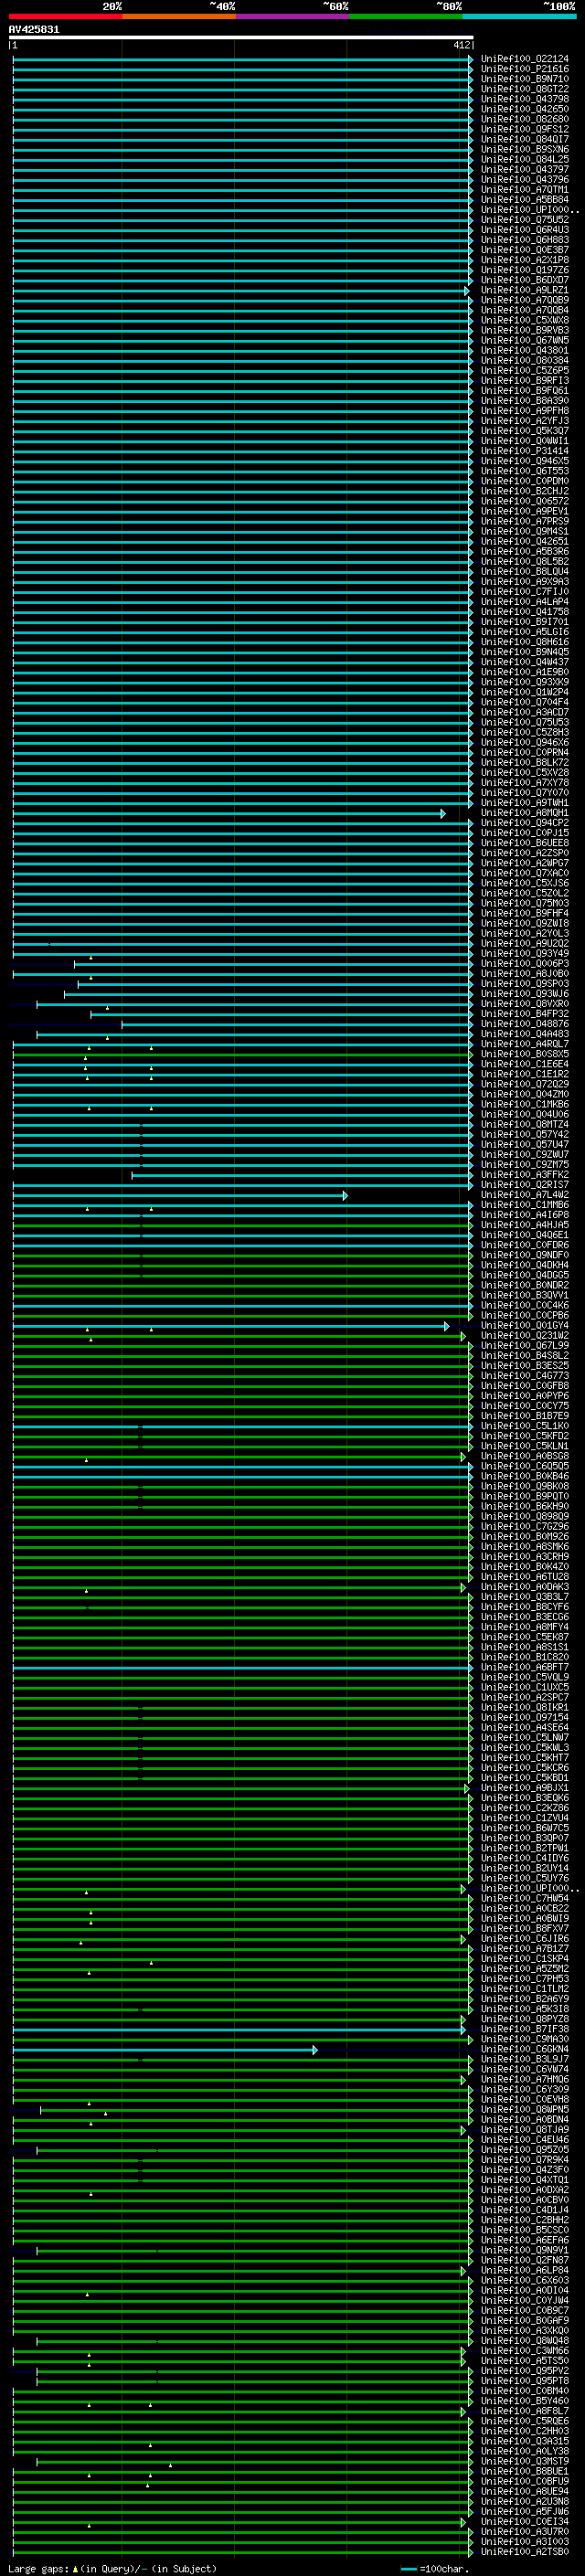Click hit label UniRef100_B9SXN6
The image size is (585, 2576).
[525, 150]
